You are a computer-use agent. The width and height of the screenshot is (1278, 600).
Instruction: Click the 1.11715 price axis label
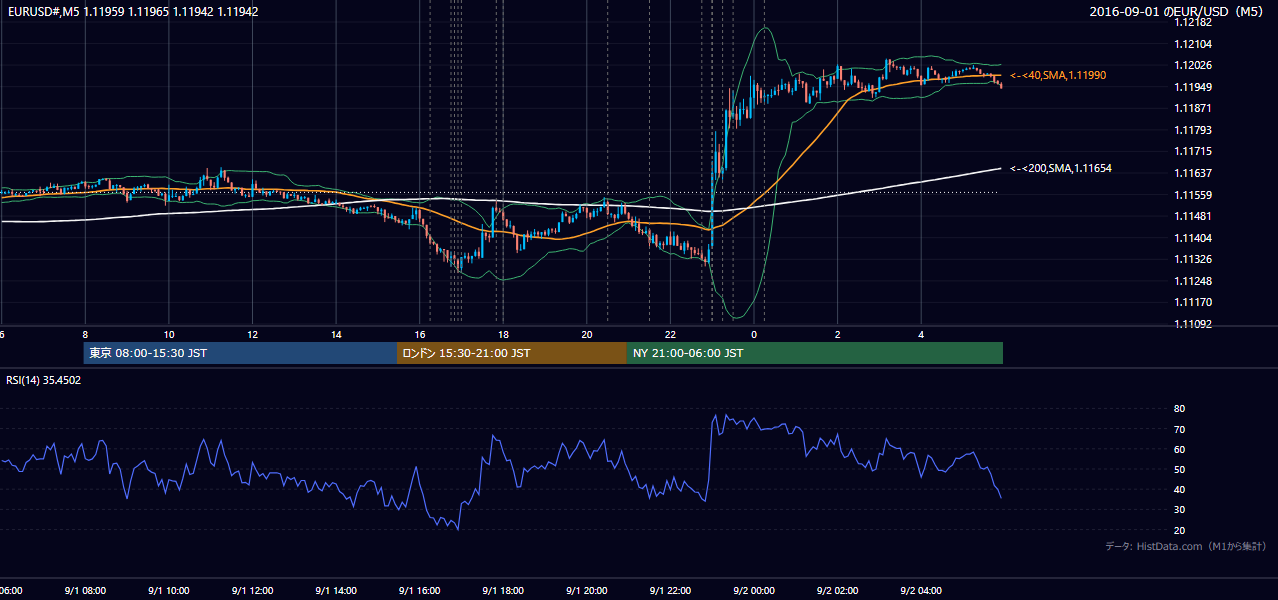coord(1193,151)
